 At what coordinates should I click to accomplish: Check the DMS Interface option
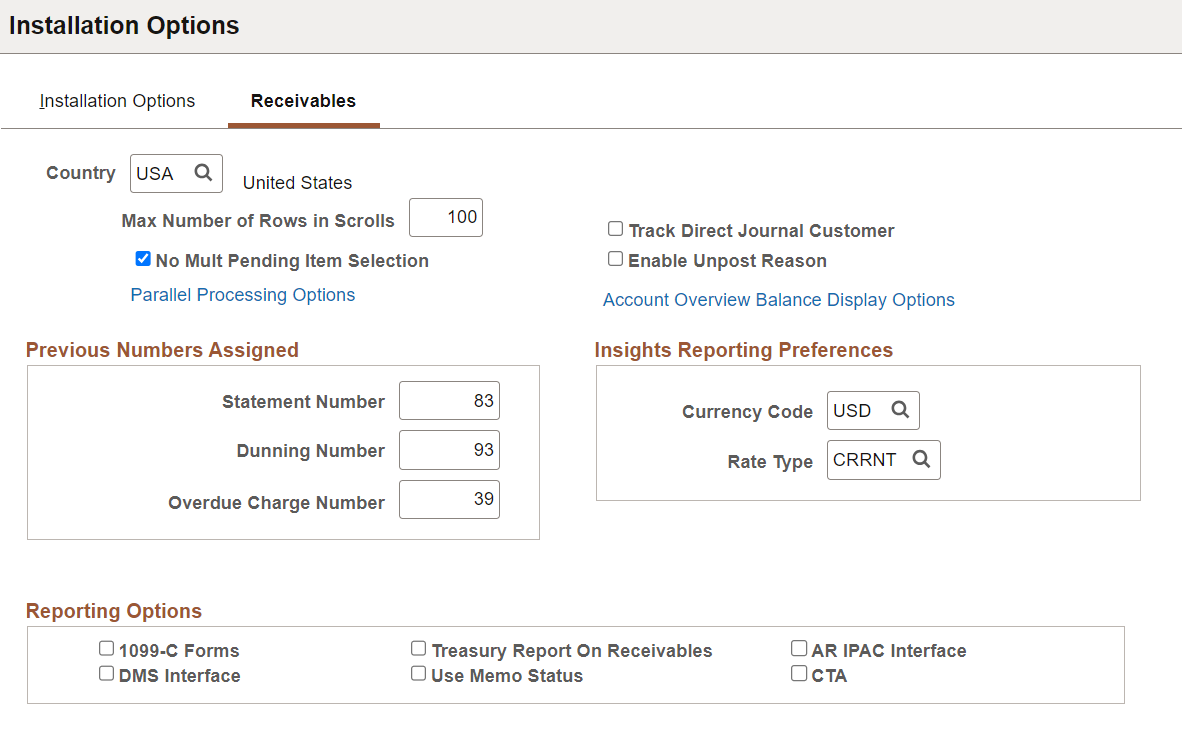coord(106,673)
